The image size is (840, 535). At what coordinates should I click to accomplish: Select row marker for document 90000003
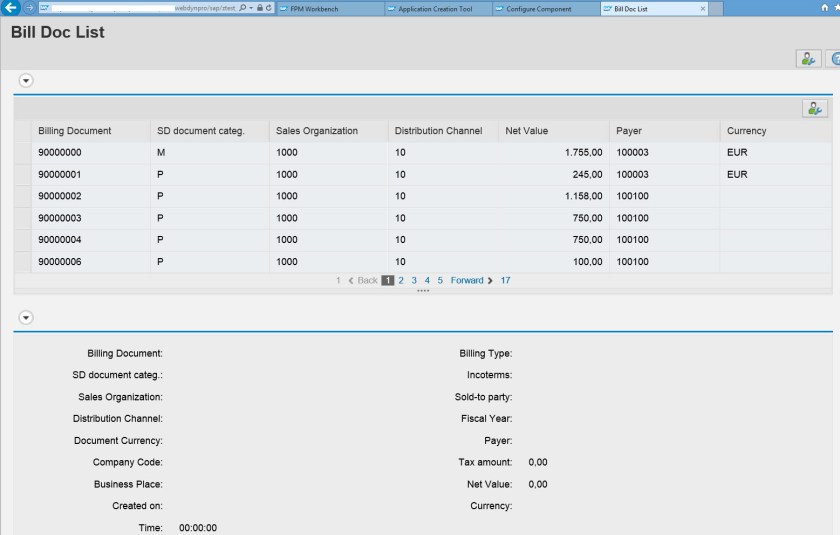[23, 218]
